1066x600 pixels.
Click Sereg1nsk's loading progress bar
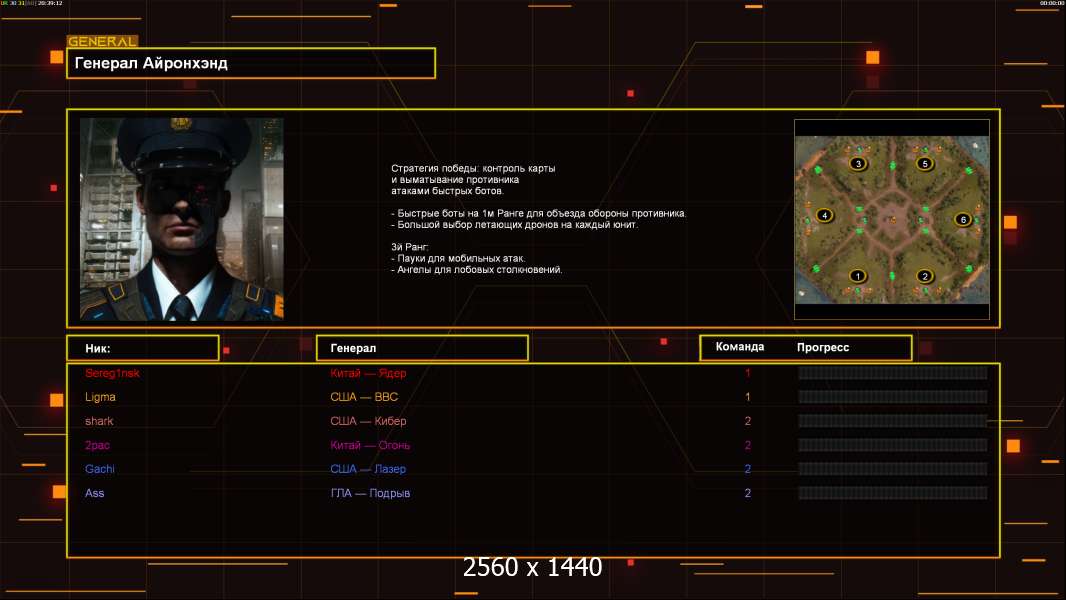pyautogui.click(x=893, y=373)
